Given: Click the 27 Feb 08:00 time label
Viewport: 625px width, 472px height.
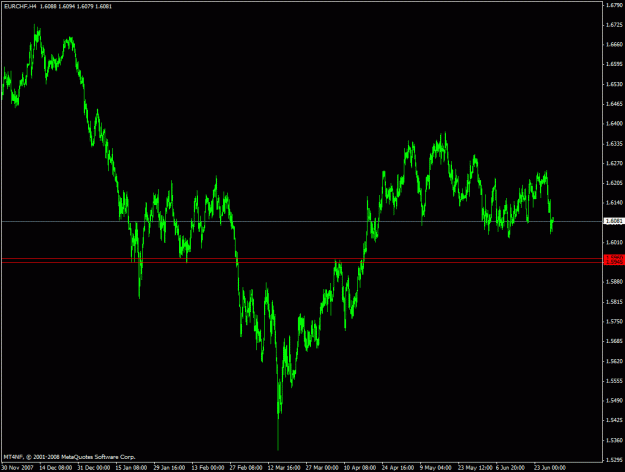Looking at the screenshot, I should (246, 468).
